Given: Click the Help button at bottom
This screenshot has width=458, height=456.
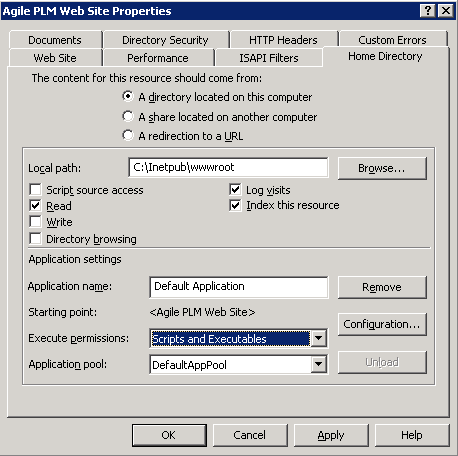Looking at the screenshot, I should 412,435.
